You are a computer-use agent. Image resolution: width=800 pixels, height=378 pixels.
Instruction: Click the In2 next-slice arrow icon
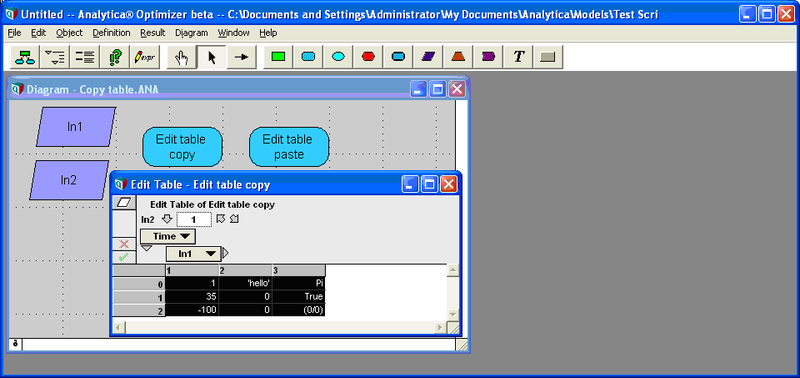[x=235, y=219]
